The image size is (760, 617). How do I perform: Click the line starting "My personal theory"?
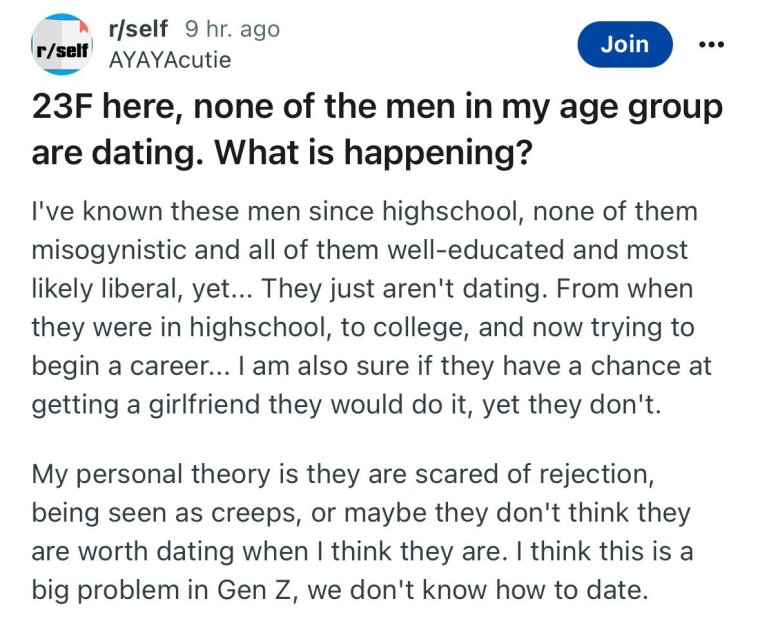click(342, 476)
